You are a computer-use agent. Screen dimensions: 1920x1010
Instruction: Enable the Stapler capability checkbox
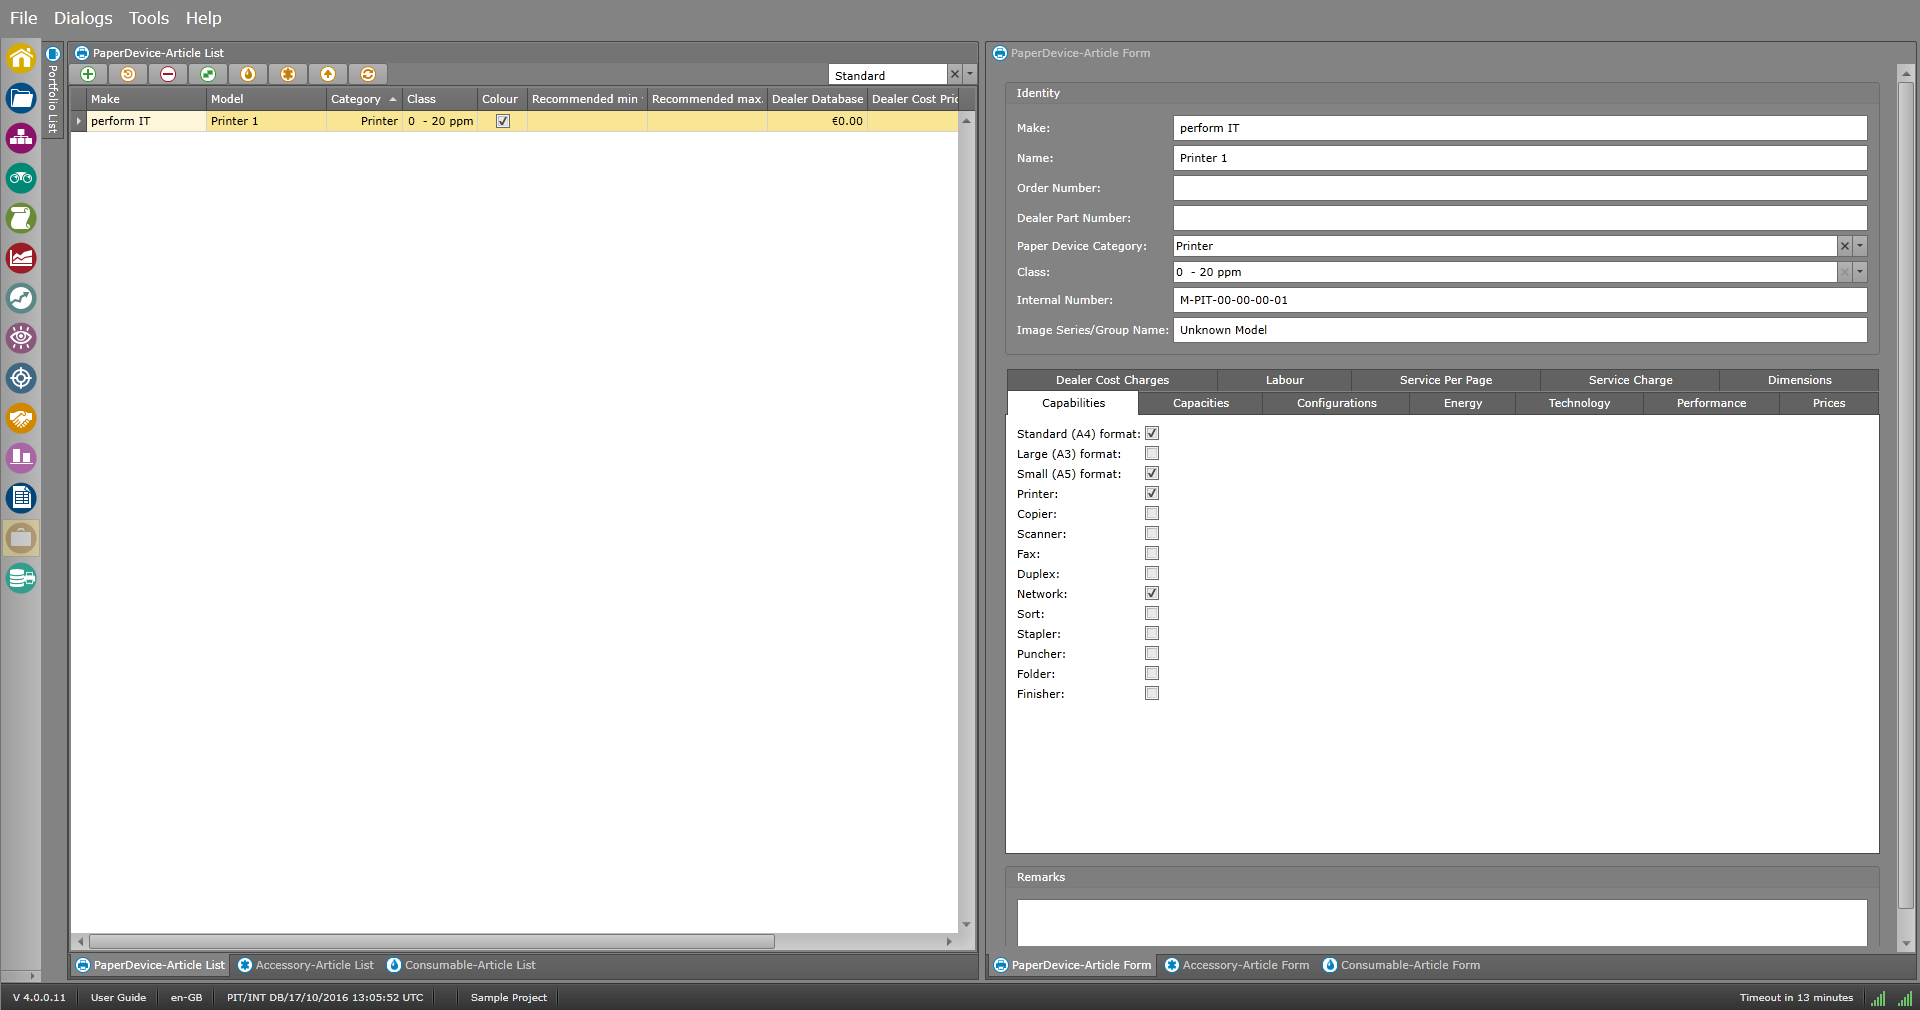[1152, 633]
